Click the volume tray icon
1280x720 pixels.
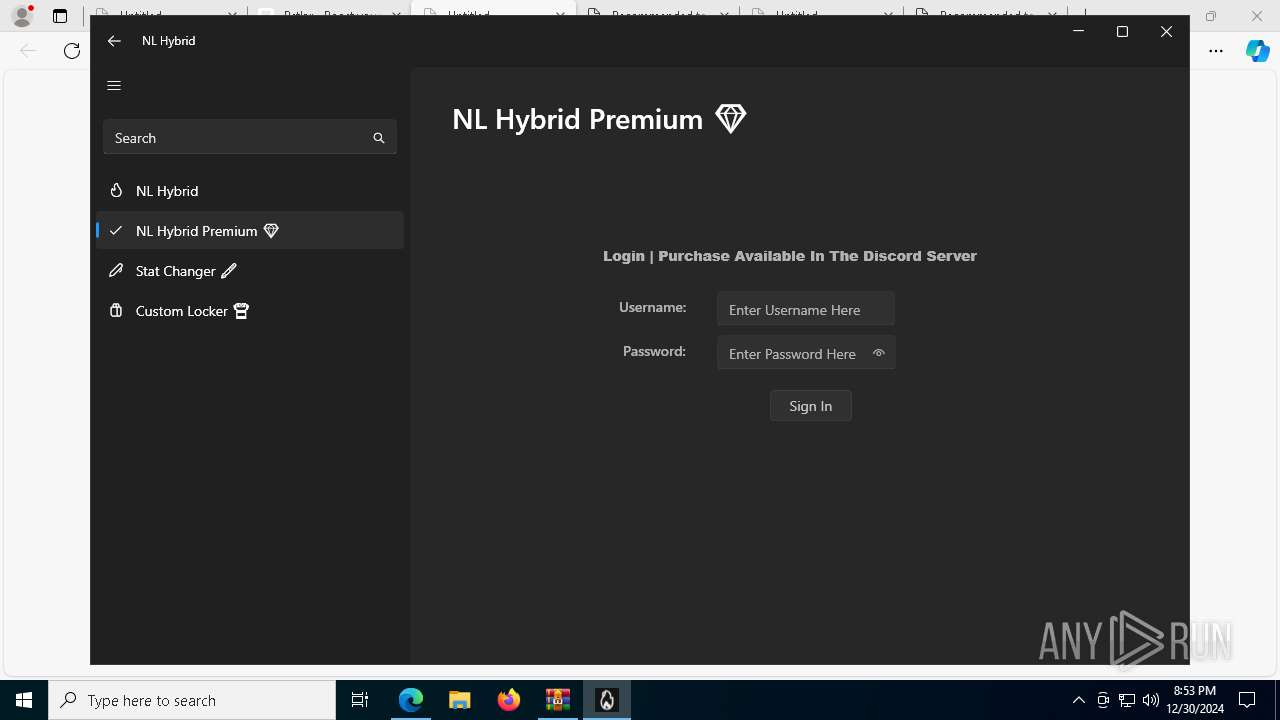click(1151, 700)
